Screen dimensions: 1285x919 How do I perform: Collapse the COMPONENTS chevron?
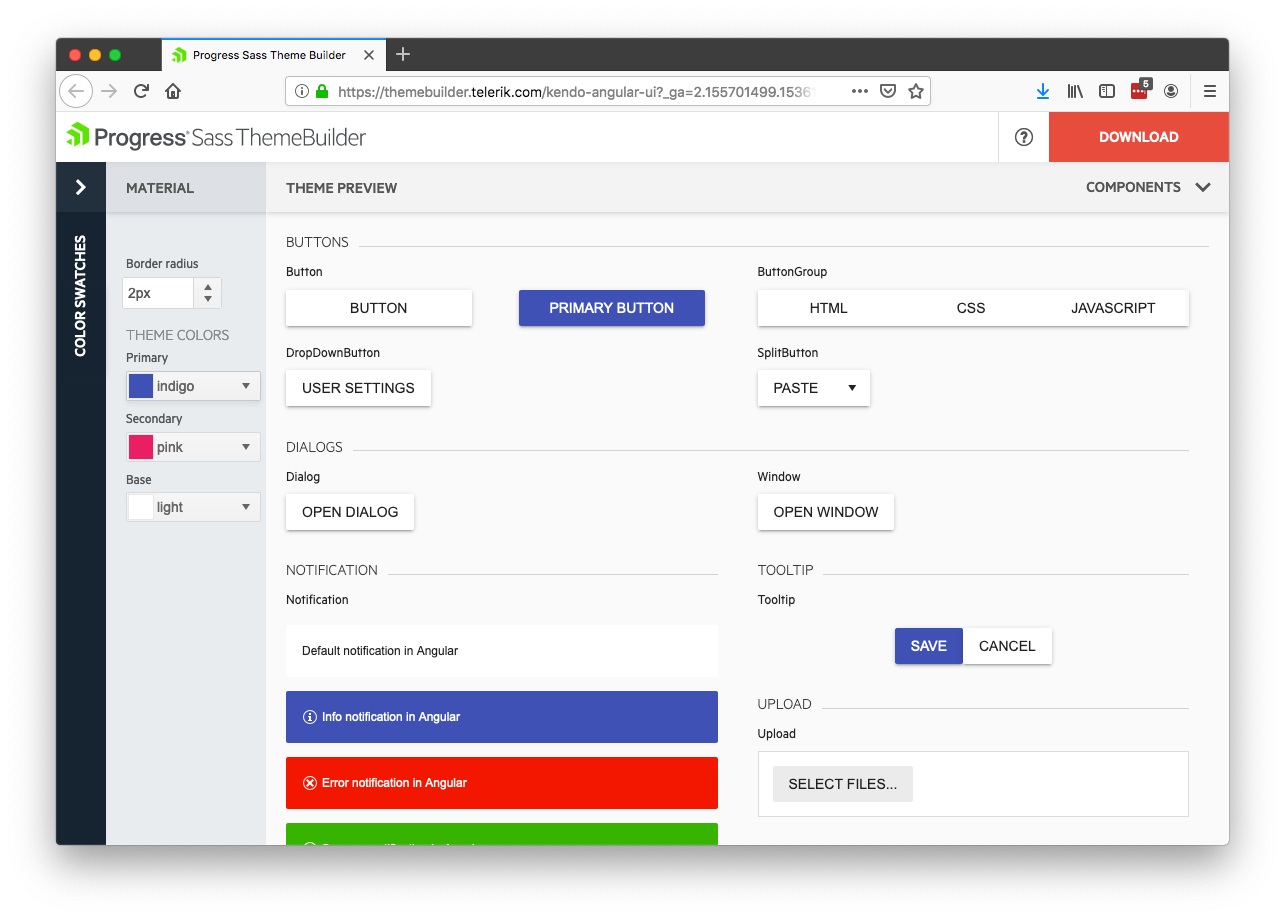pos(1203,187)
